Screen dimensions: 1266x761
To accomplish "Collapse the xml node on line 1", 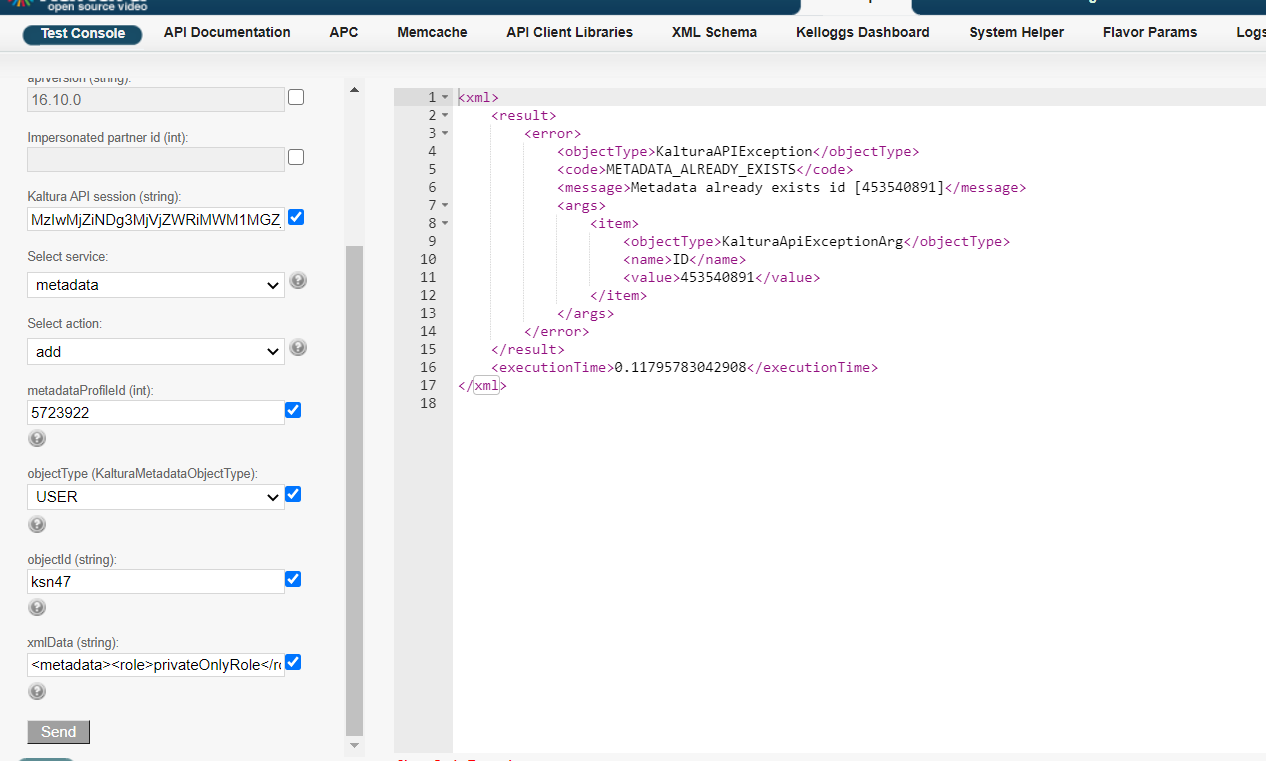I will (x=445, y=97).
